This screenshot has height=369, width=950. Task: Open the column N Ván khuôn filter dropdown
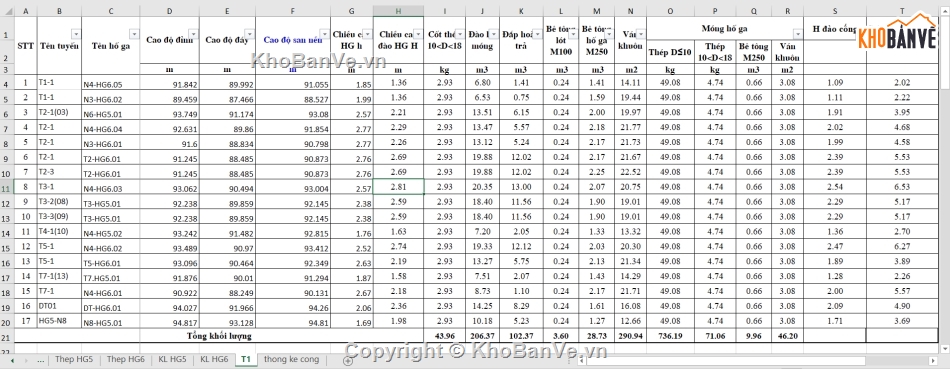pyautogui.click(x=641, y=34)
